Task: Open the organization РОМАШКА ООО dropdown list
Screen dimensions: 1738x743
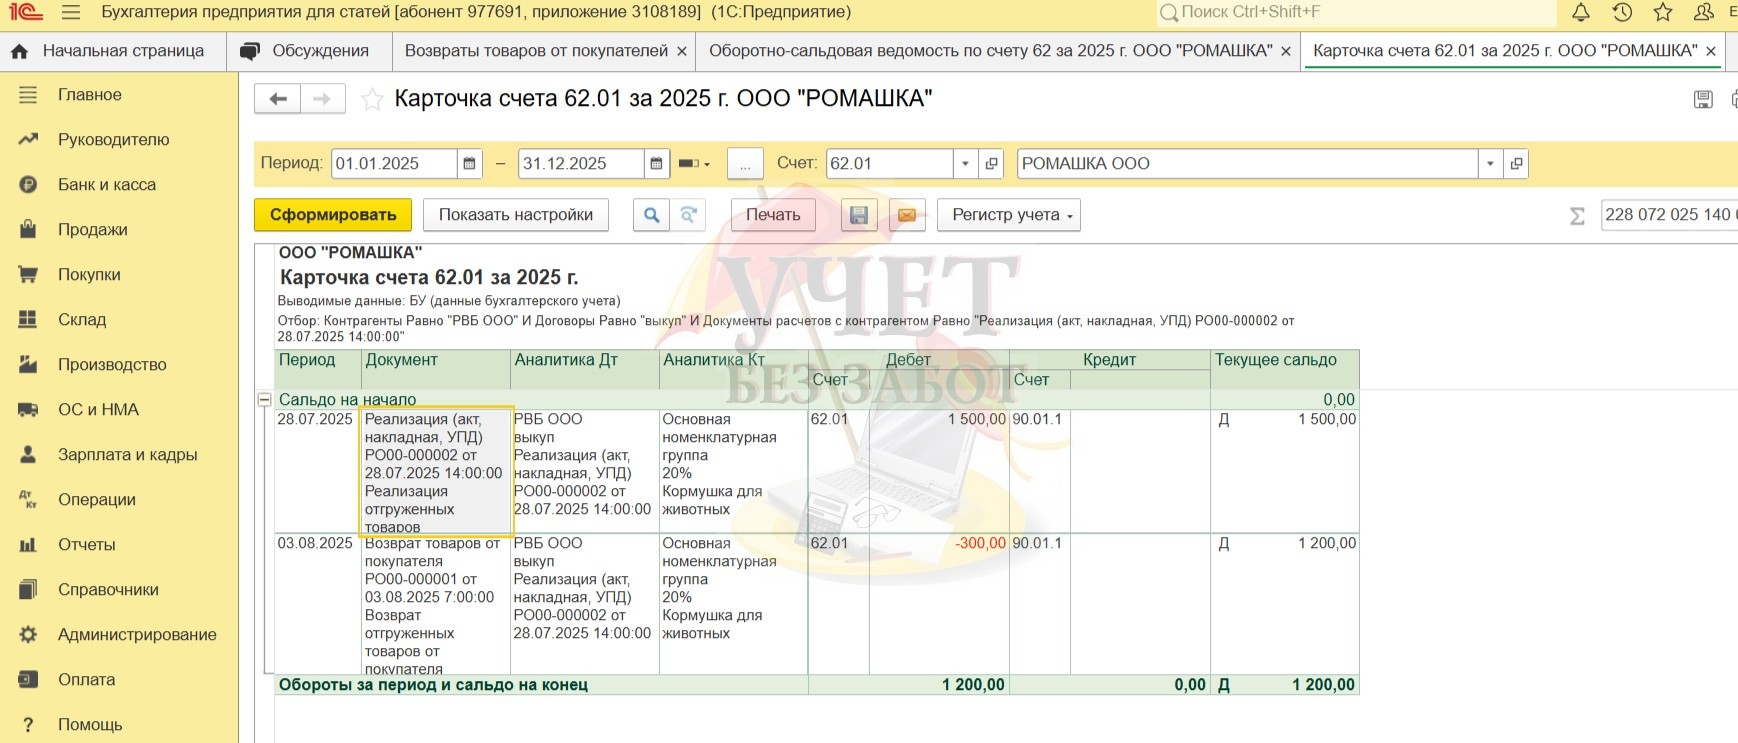Action: [x=1490, y=164]
